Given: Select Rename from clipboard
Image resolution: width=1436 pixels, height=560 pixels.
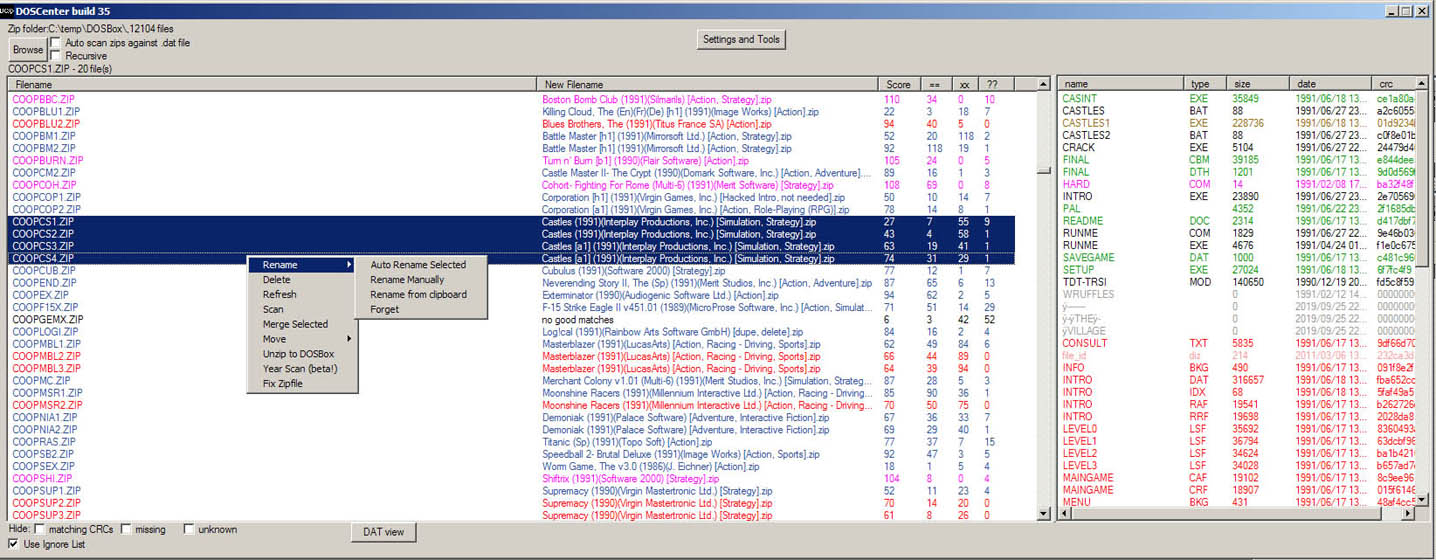Looking at the screenshot, I should pos(422,295).
